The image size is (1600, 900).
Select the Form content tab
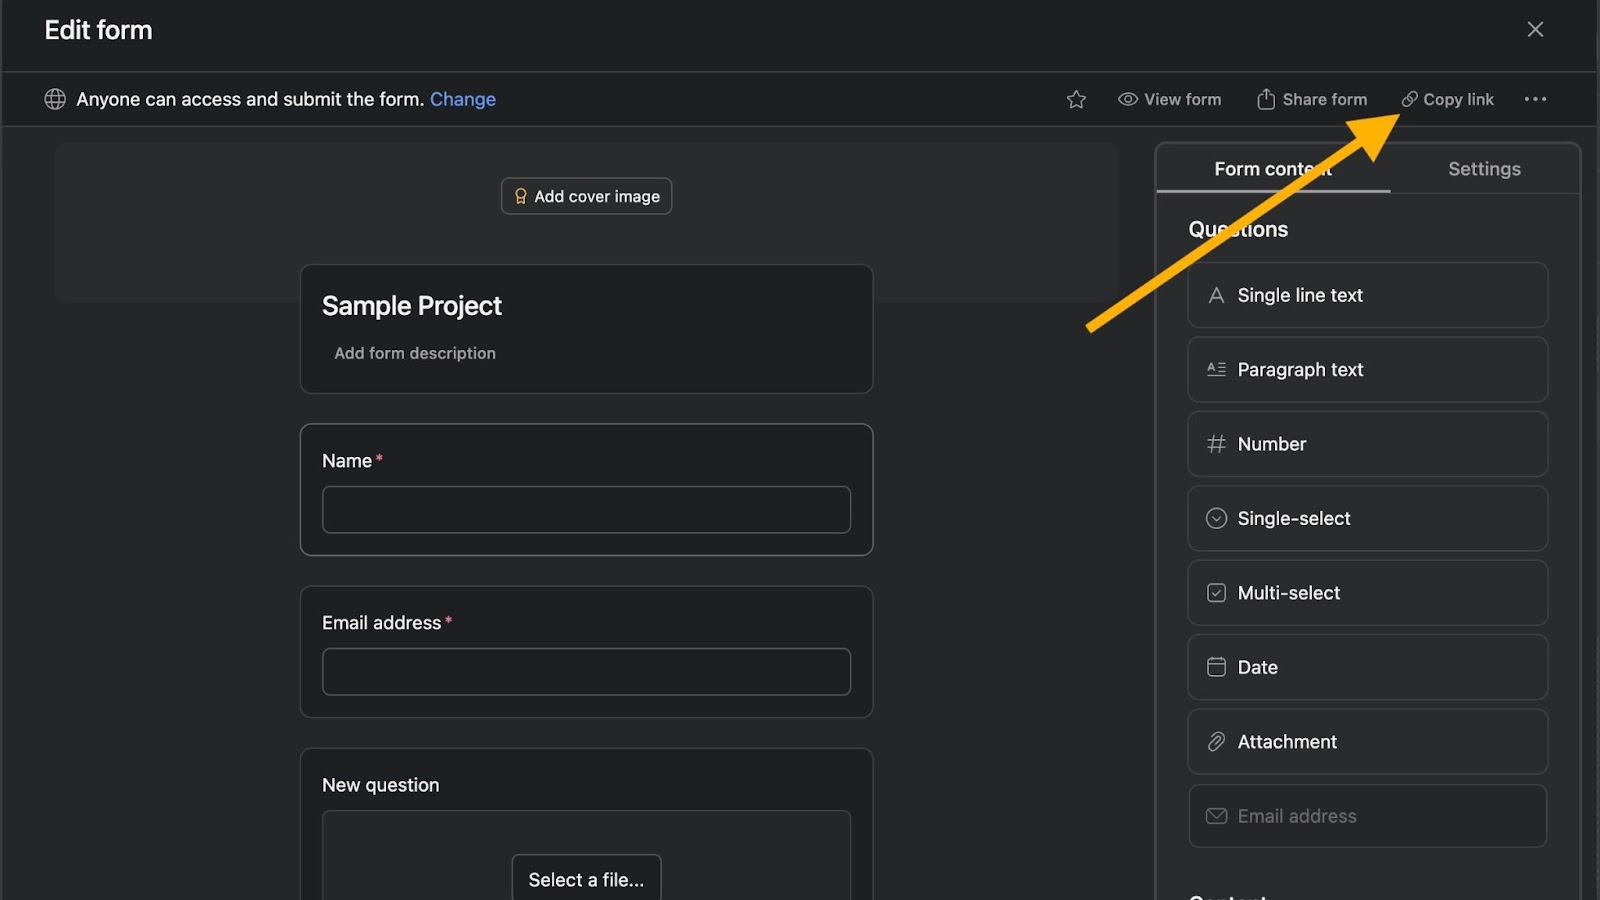[1272, 169]
